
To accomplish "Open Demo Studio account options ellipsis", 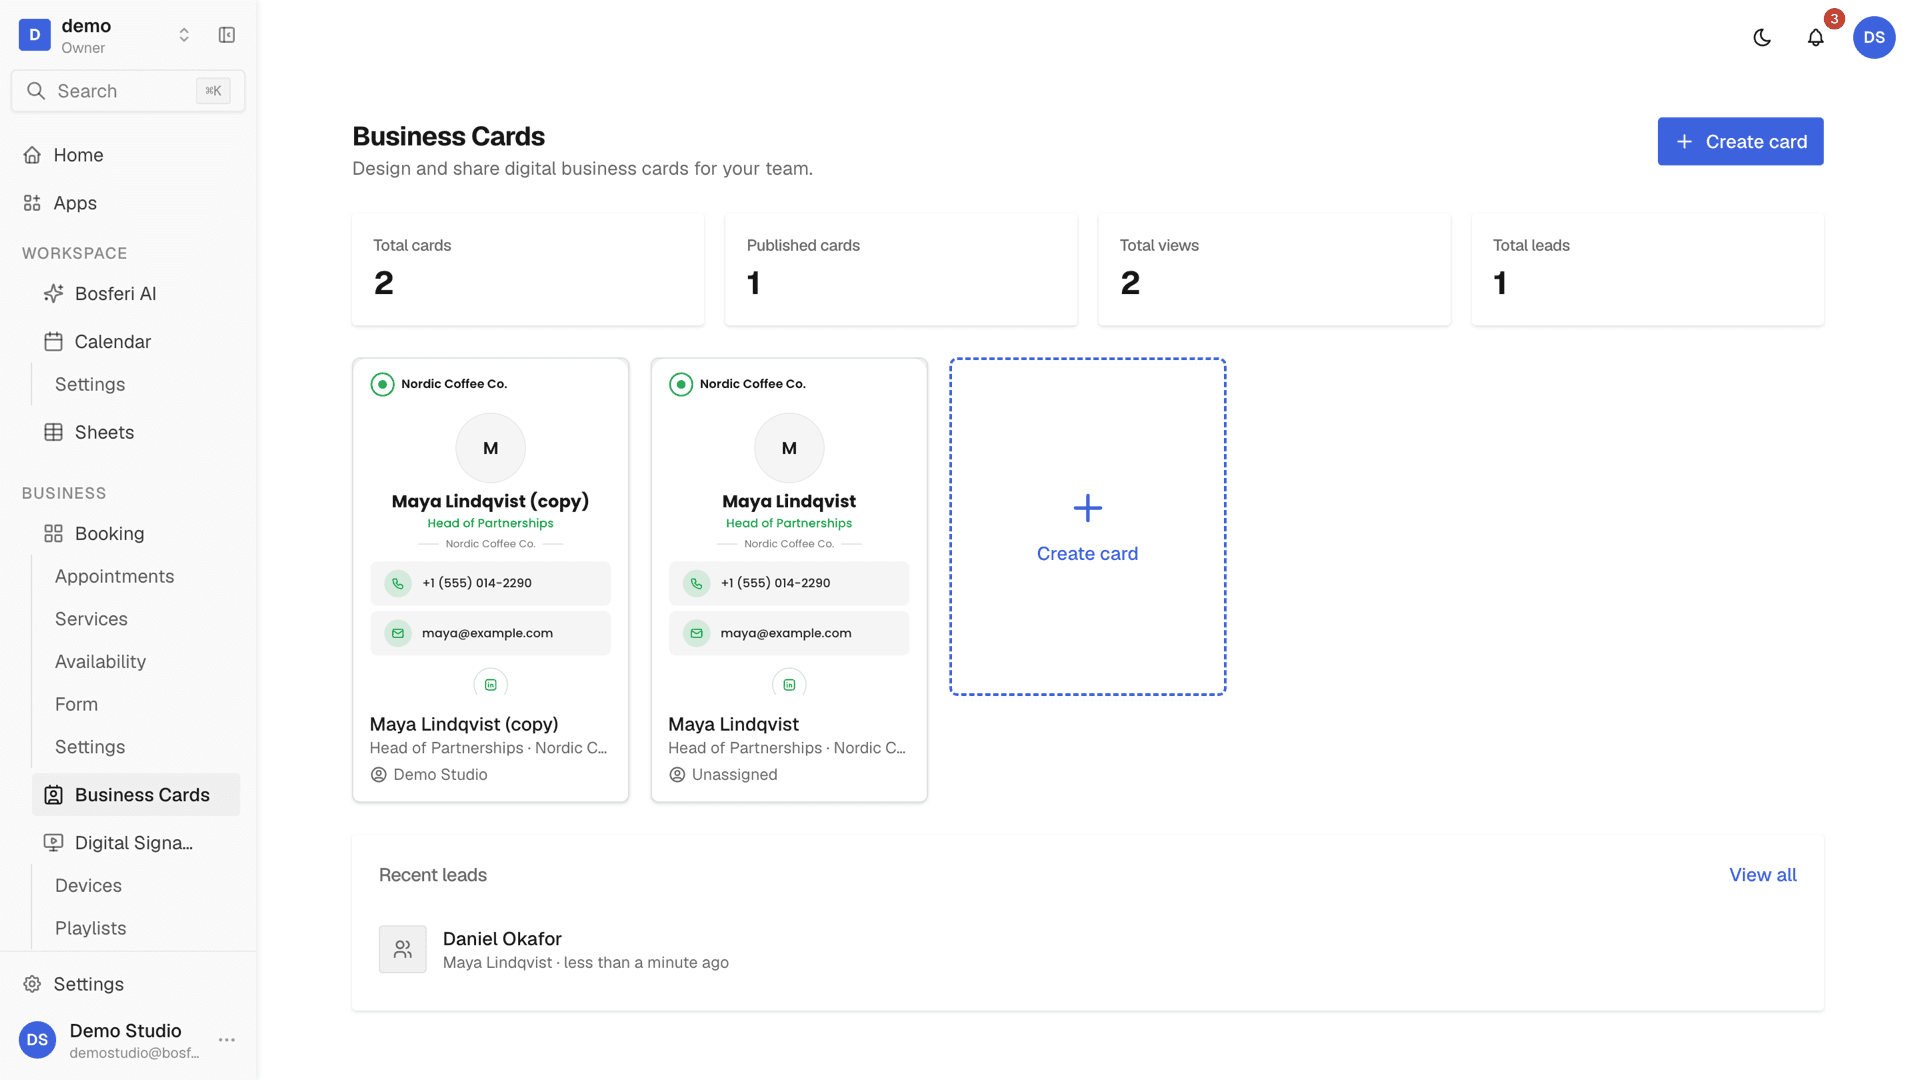I will point(227,1041).
